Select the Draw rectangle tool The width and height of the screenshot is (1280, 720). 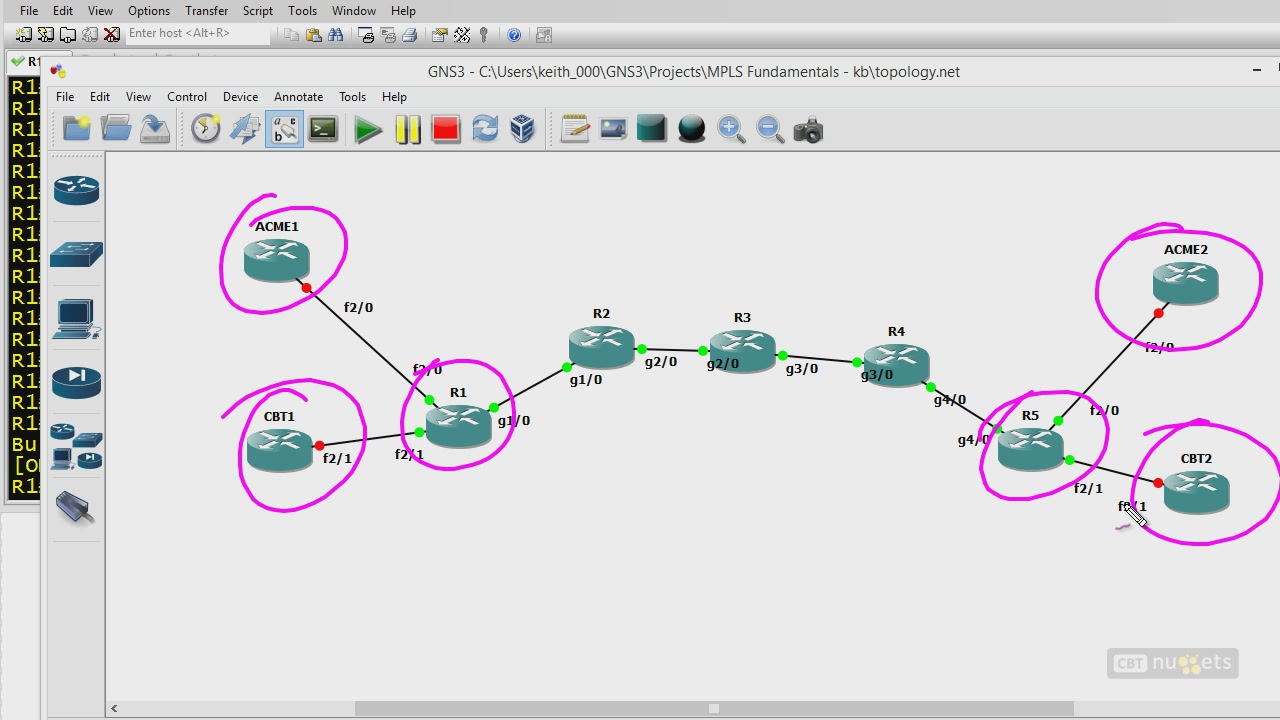click(651, 129)
